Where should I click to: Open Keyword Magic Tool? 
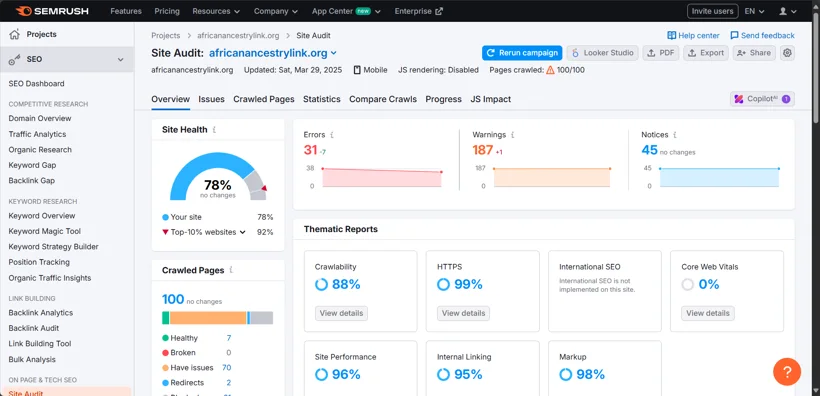click(x=44, y=231)
